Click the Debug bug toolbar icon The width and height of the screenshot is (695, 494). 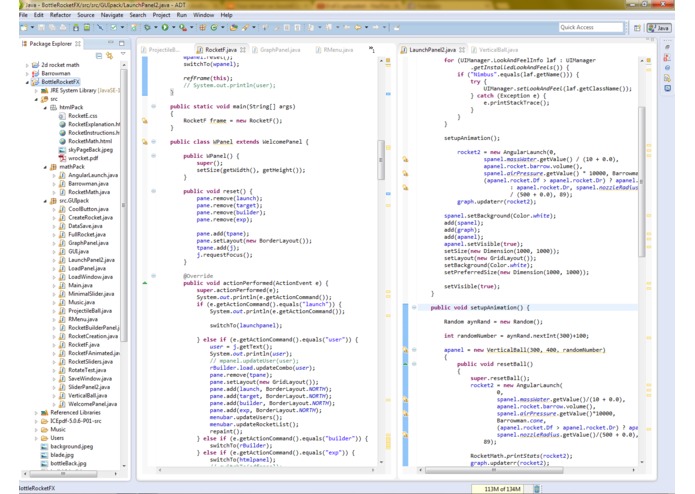[x=148, y=28]
